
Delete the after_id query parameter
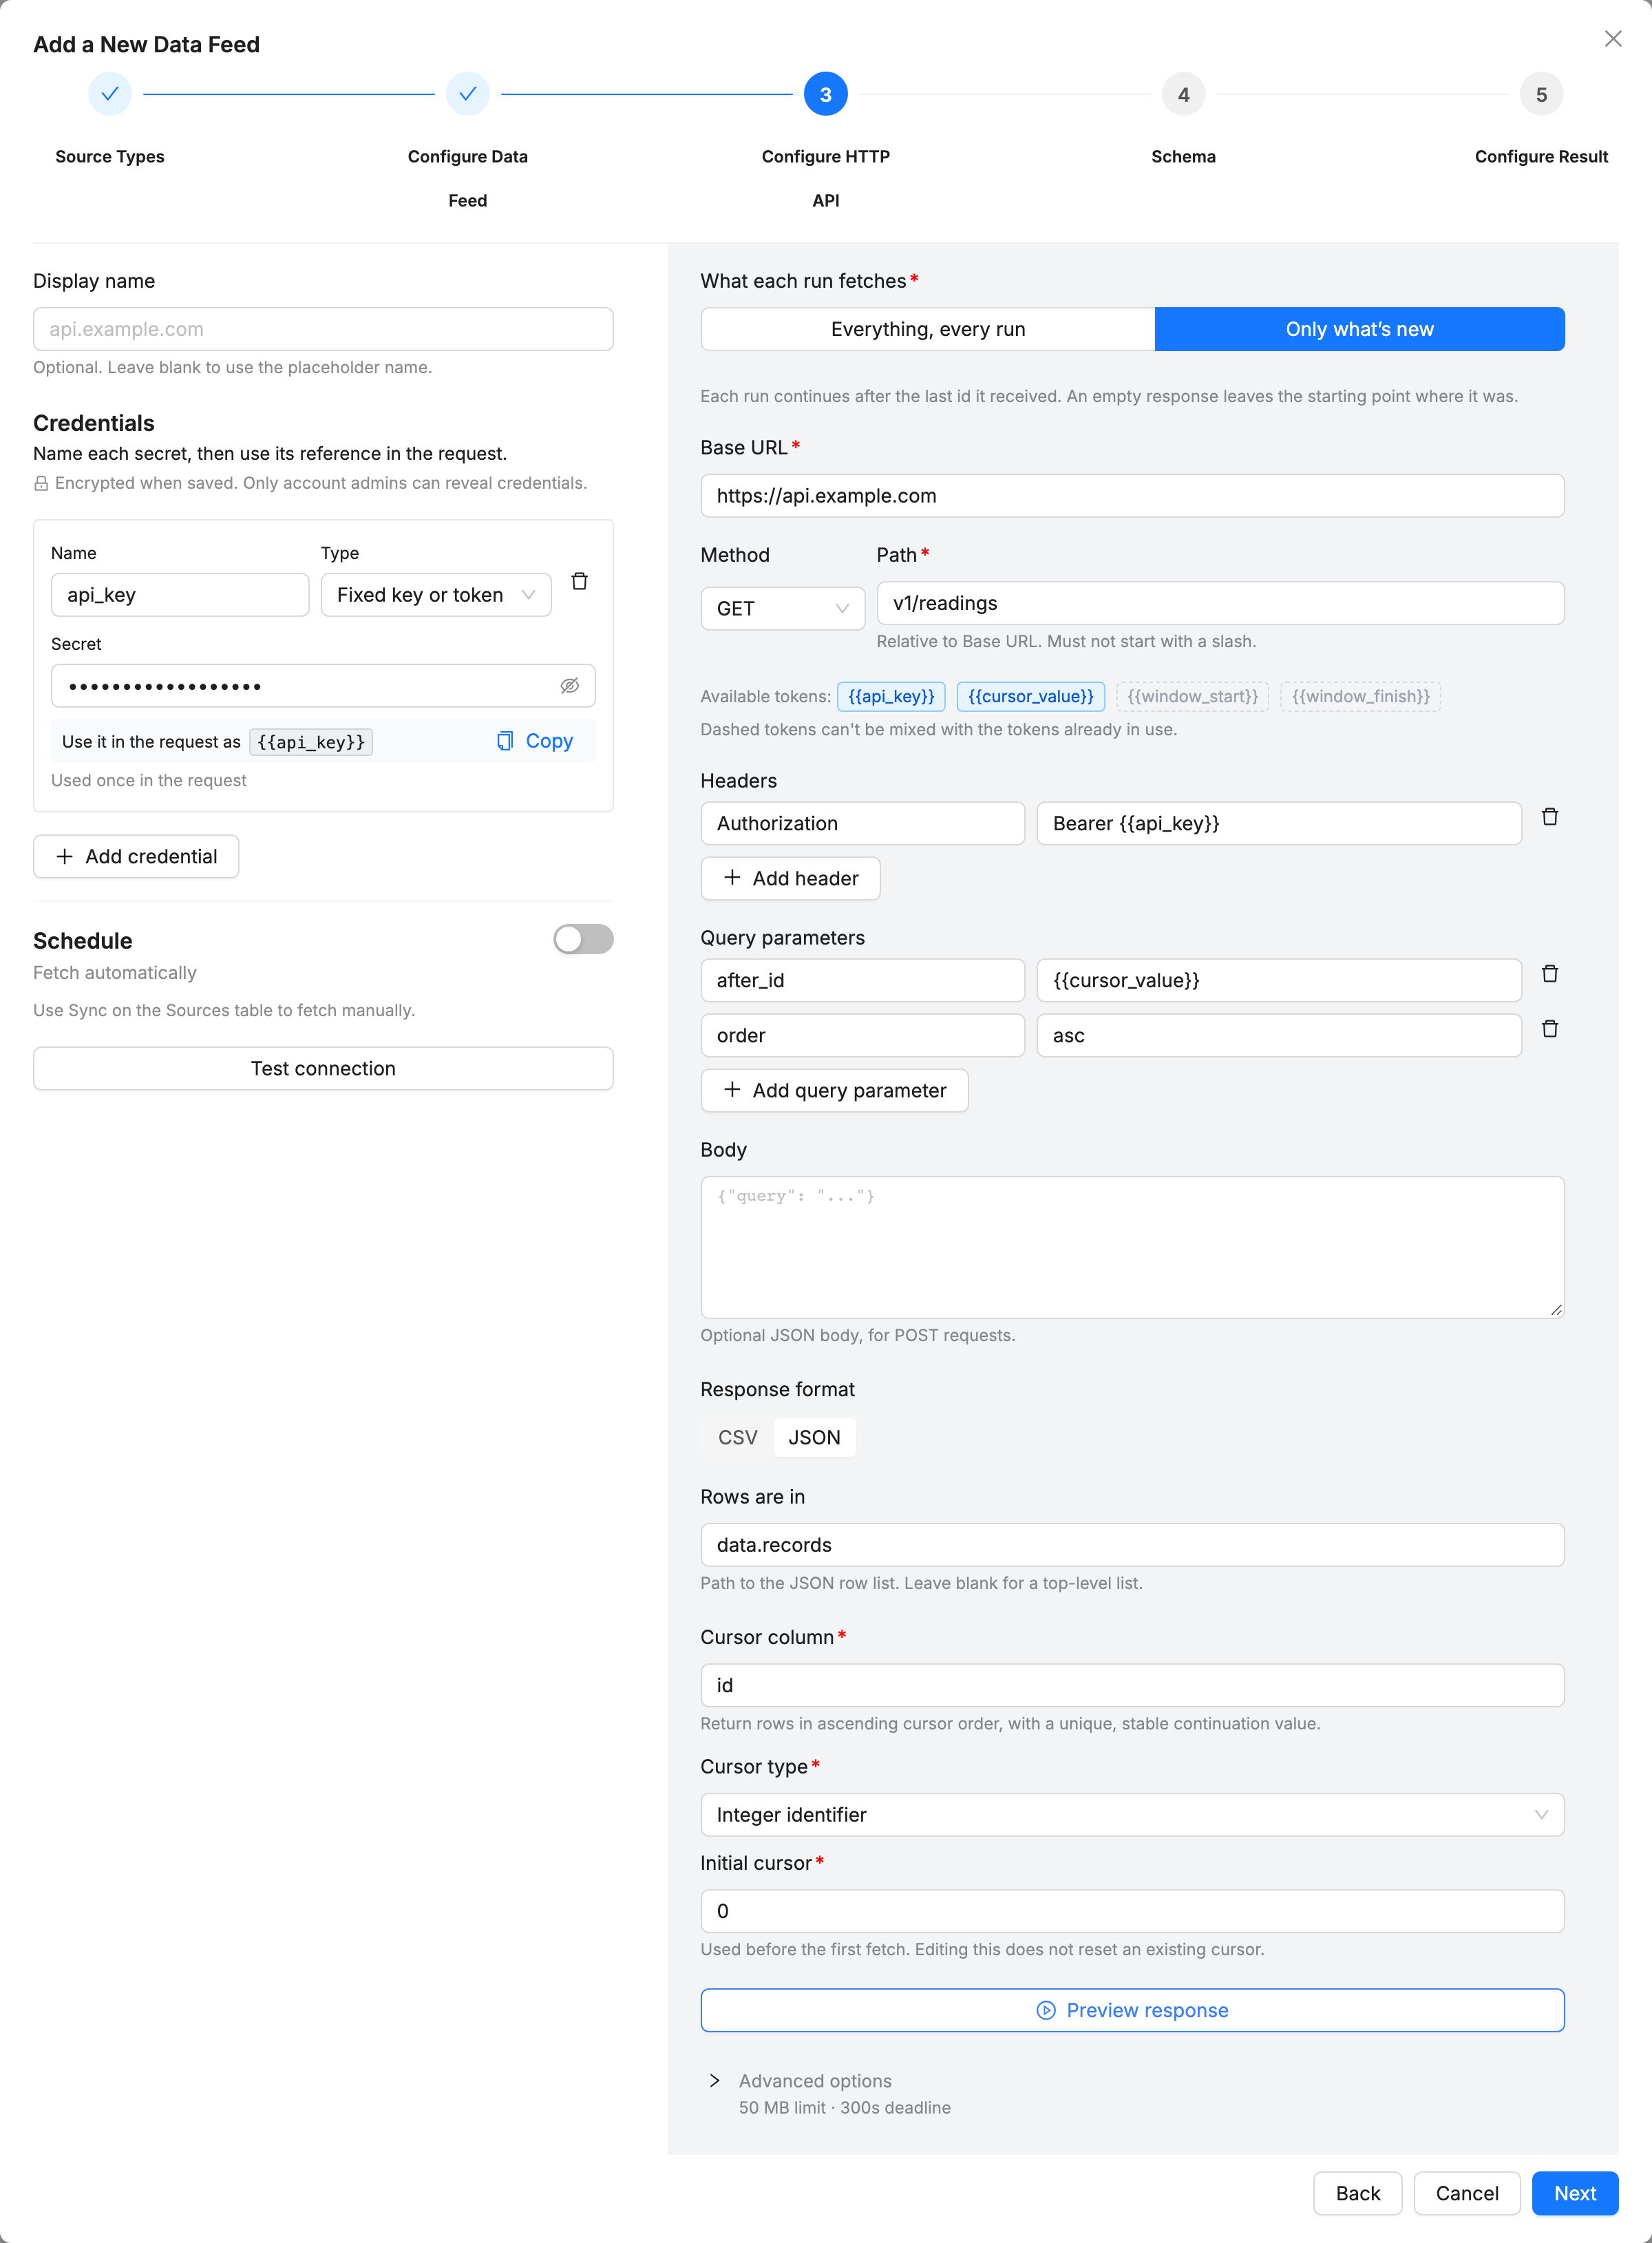(1549, 974)
